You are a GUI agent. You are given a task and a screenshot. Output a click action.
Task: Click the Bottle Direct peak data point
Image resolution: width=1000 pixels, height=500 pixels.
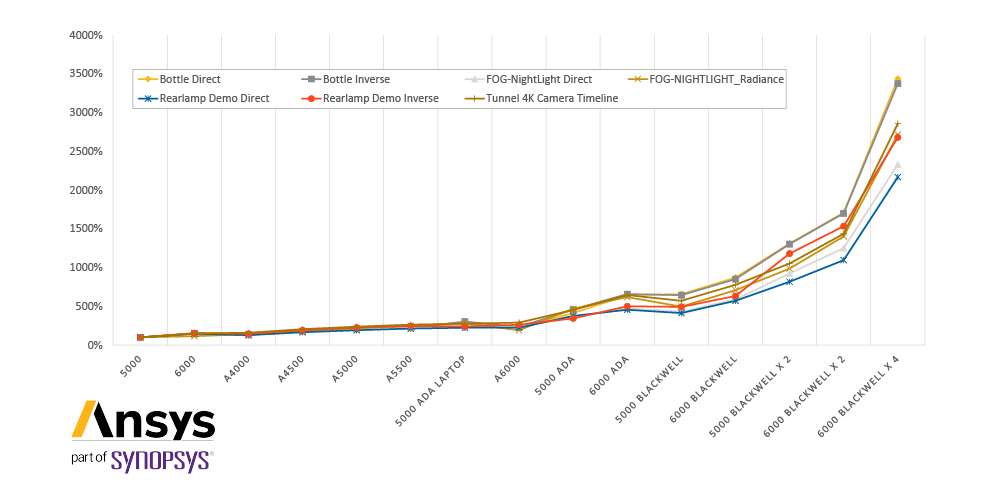pos(897,79)
